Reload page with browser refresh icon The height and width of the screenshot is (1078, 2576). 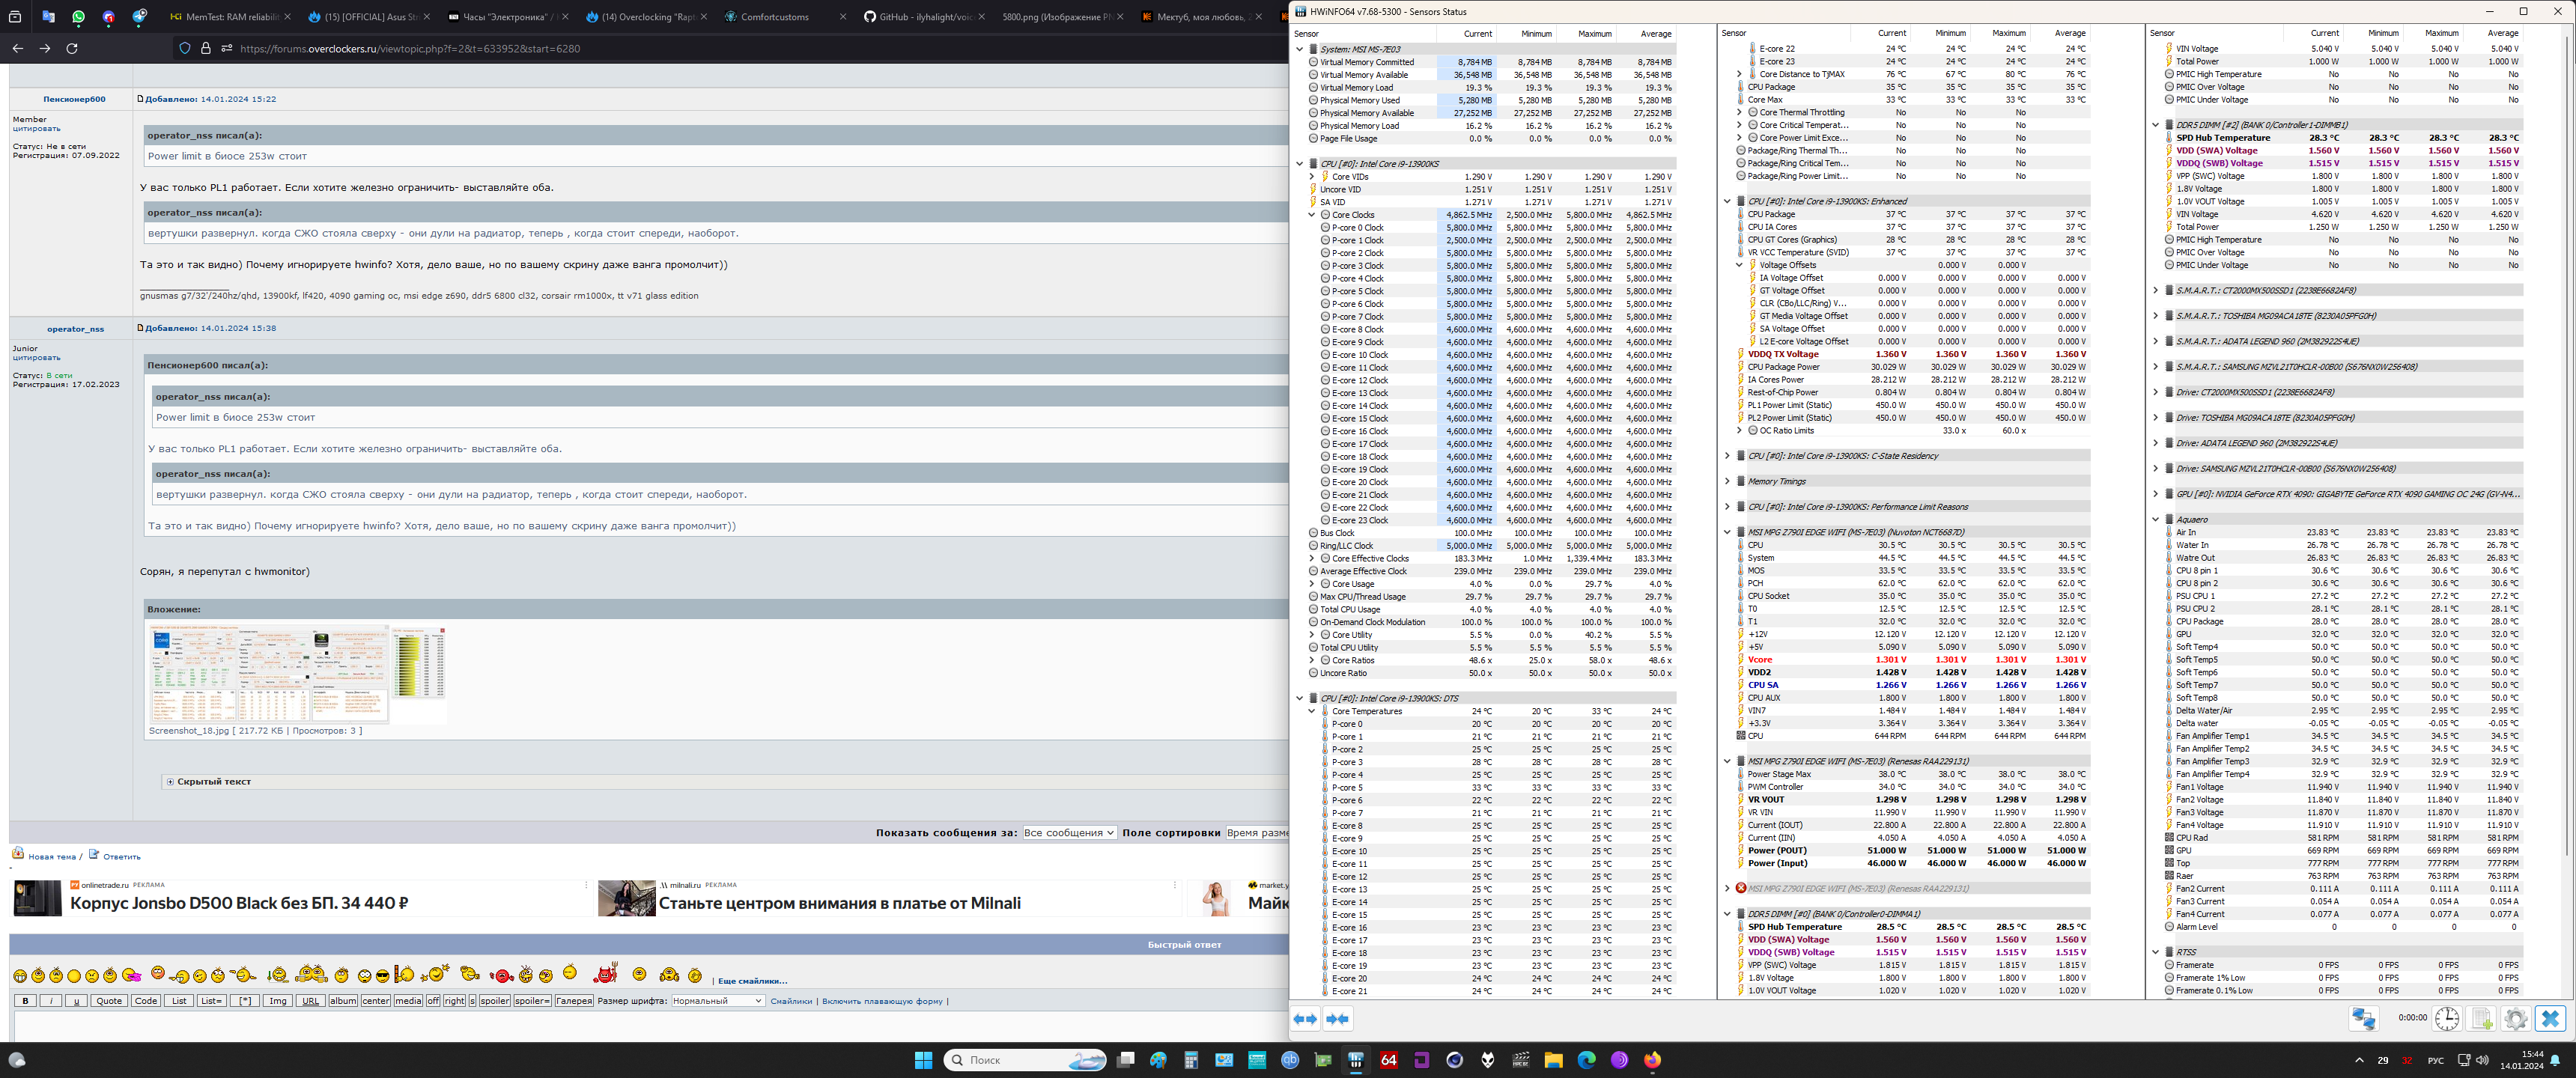[x=72, y=48]
